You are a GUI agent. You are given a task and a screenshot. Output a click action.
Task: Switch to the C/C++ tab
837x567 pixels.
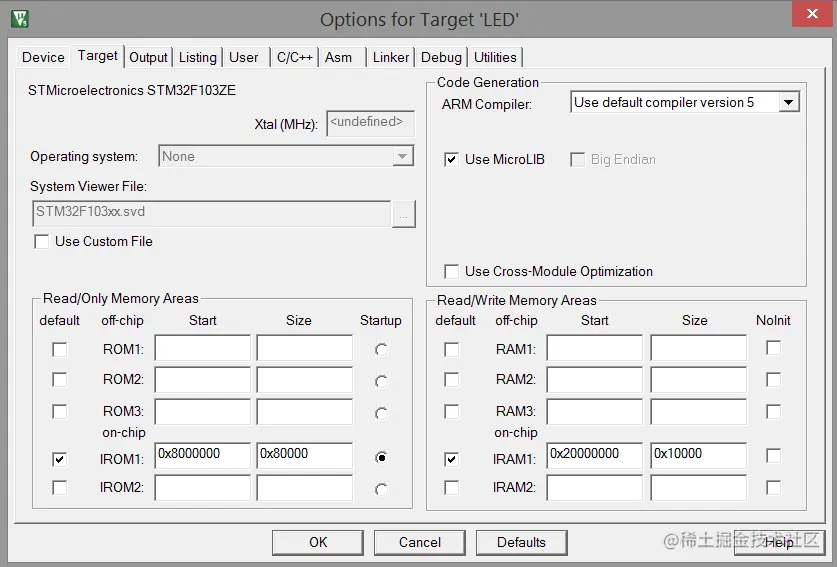[294, 57]
